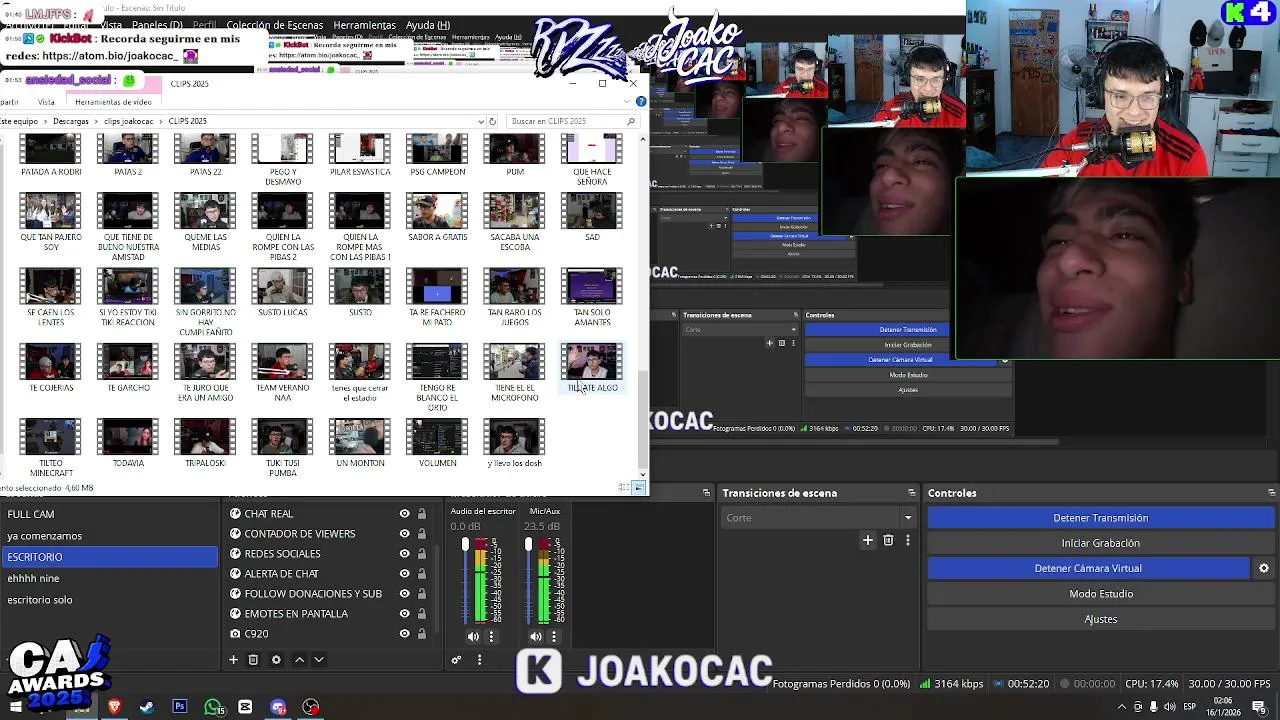This screenshot has height=720, width=1280.
Task: Undock the Controles panel
Action: [1272, 493]
